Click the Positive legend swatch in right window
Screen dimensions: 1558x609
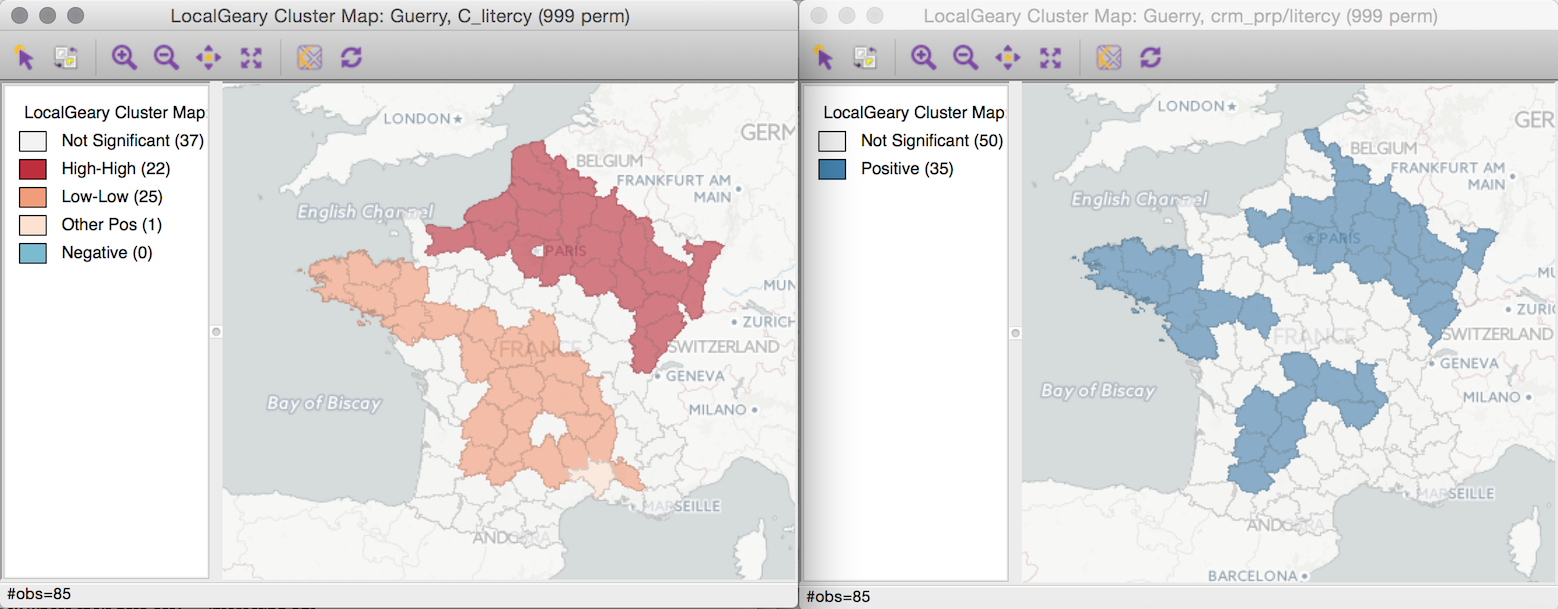[x=832, y=169]
